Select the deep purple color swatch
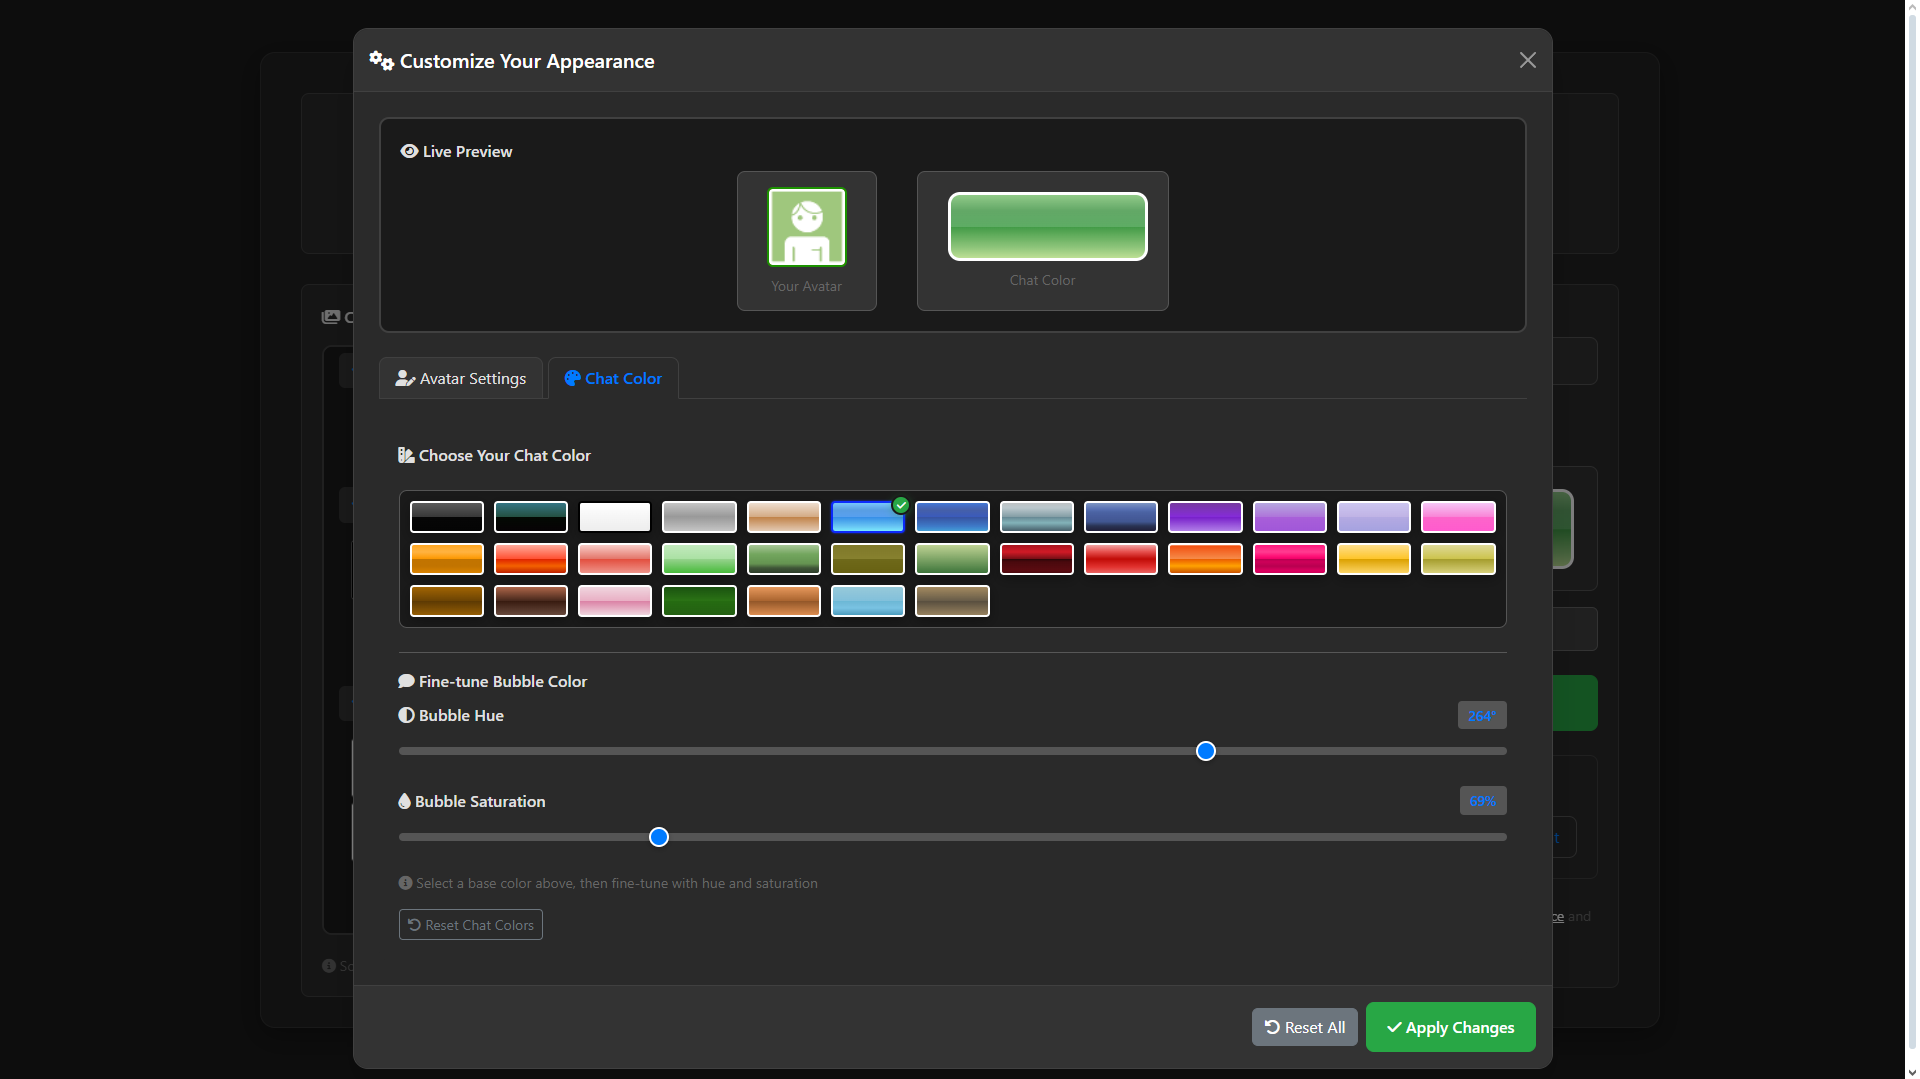Image resolution: width=1920 pixels, height=1079 pixels. [x=1204, y=517]
